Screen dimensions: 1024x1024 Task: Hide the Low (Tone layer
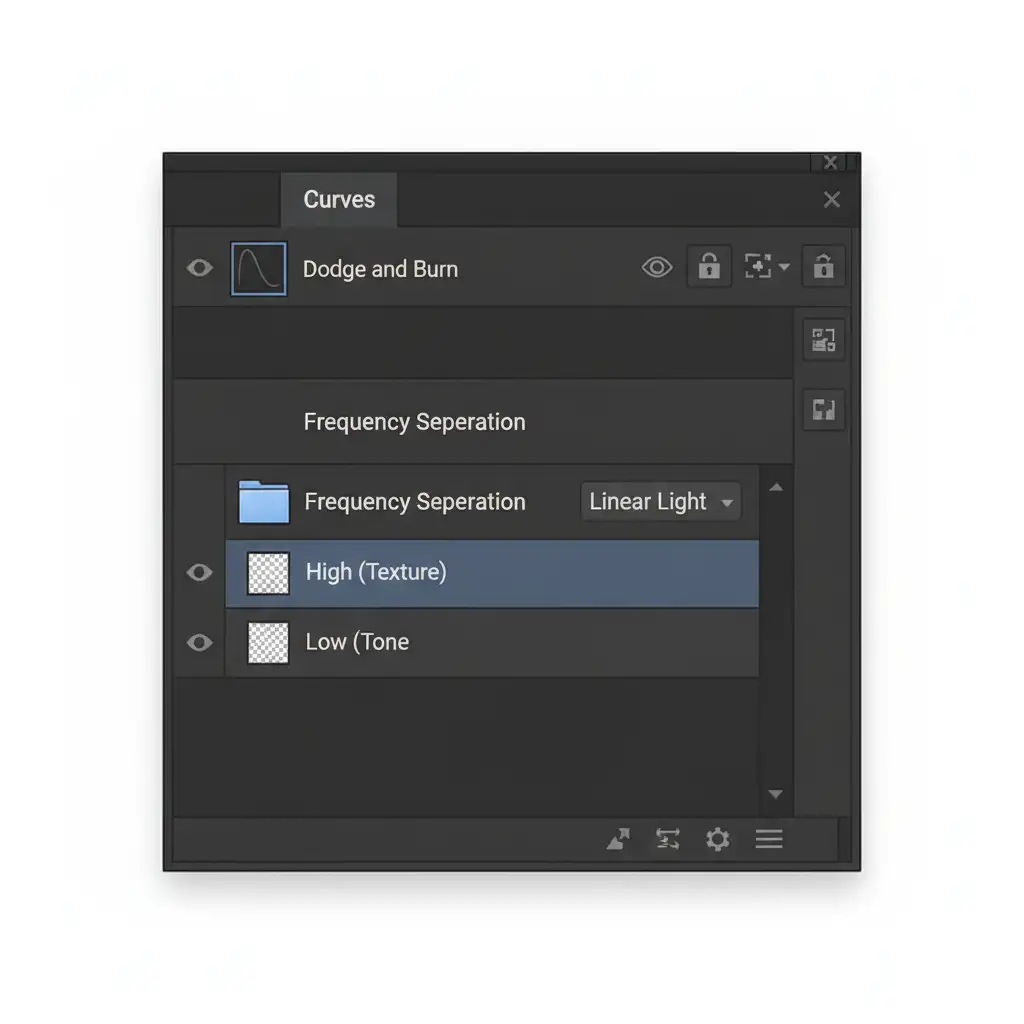coord(200,642)
